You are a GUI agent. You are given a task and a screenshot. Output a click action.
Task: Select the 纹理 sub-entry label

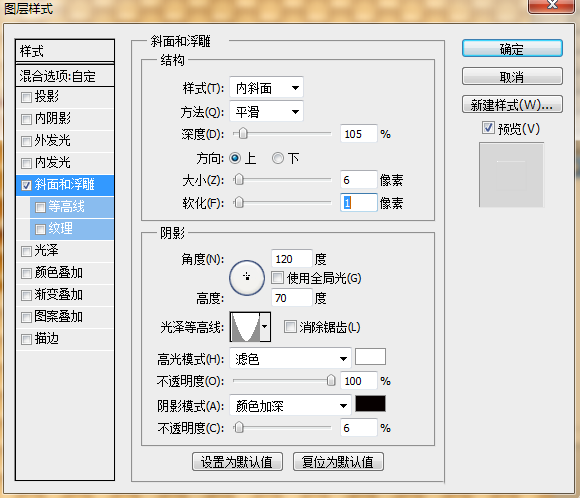click(61, 229)
